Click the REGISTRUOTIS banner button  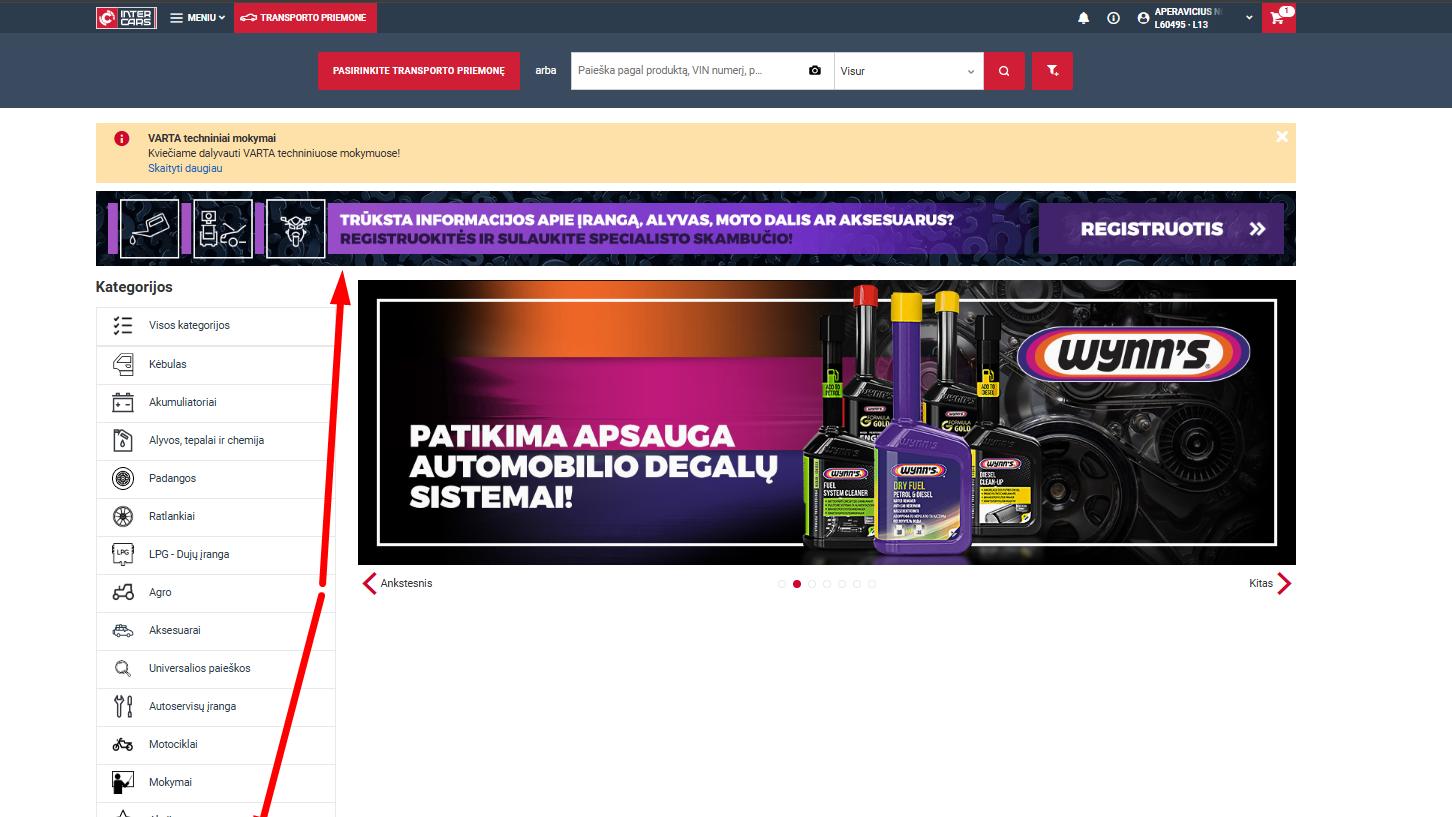tap(1161, 229)
